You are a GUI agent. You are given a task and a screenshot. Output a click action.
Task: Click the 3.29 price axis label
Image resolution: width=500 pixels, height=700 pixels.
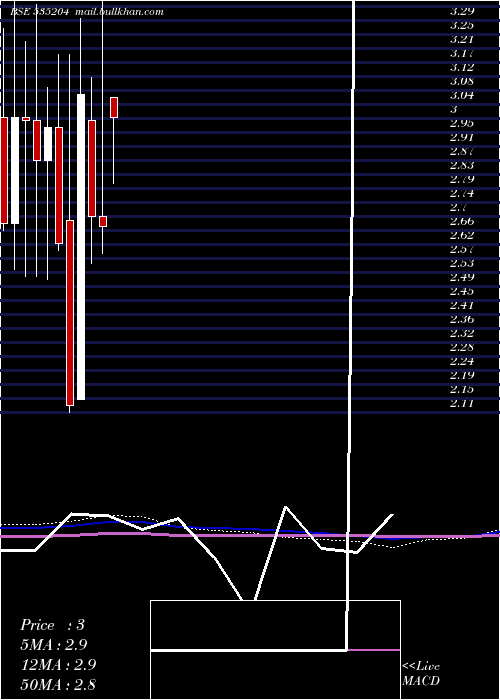[462, 11]
